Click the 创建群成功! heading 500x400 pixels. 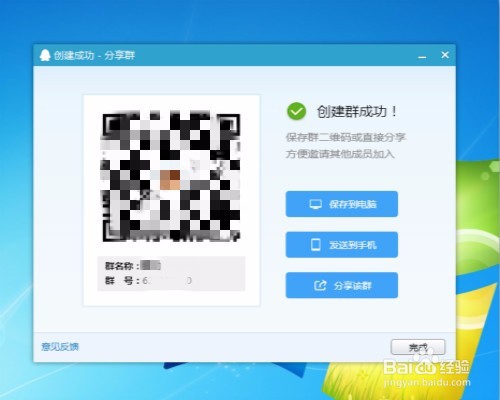pyautogui.click(x=357, y=111)
